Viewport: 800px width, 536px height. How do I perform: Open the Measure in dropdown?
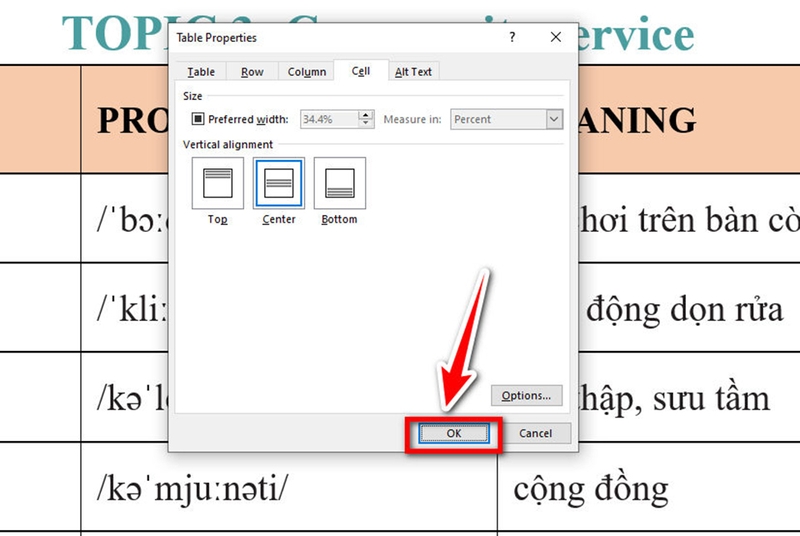[554, 119]
